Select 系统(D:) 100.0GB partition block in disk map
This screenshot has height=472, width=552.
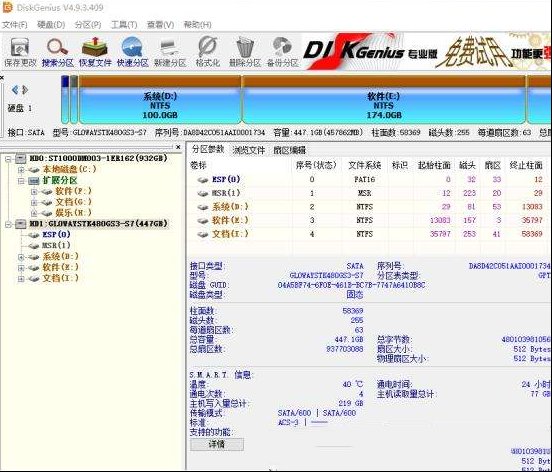160,100
